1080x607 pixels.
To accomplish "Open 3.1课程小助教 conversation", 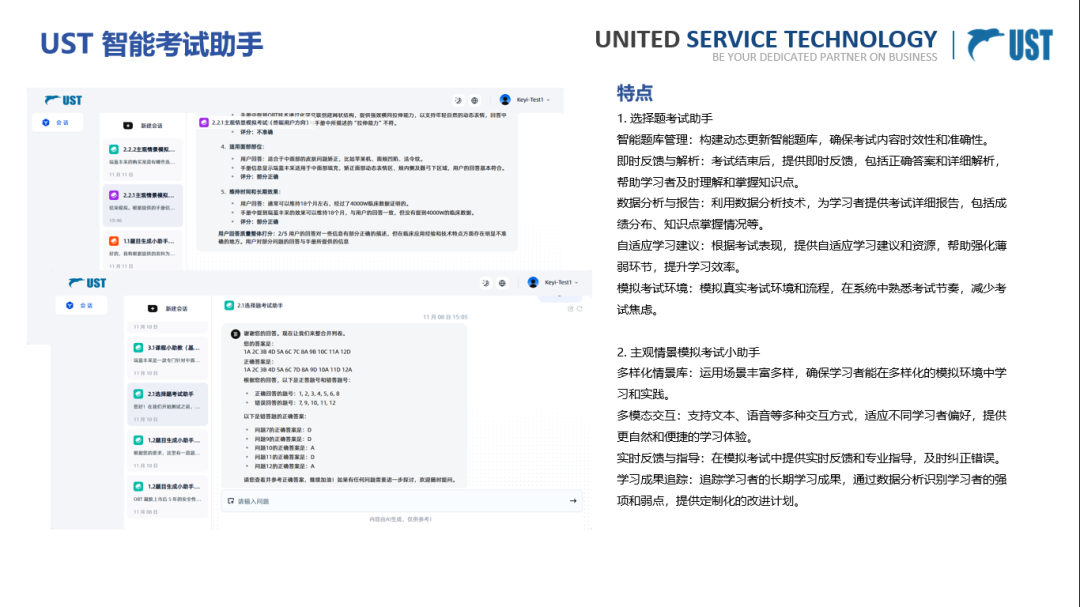I will point(167,358).
